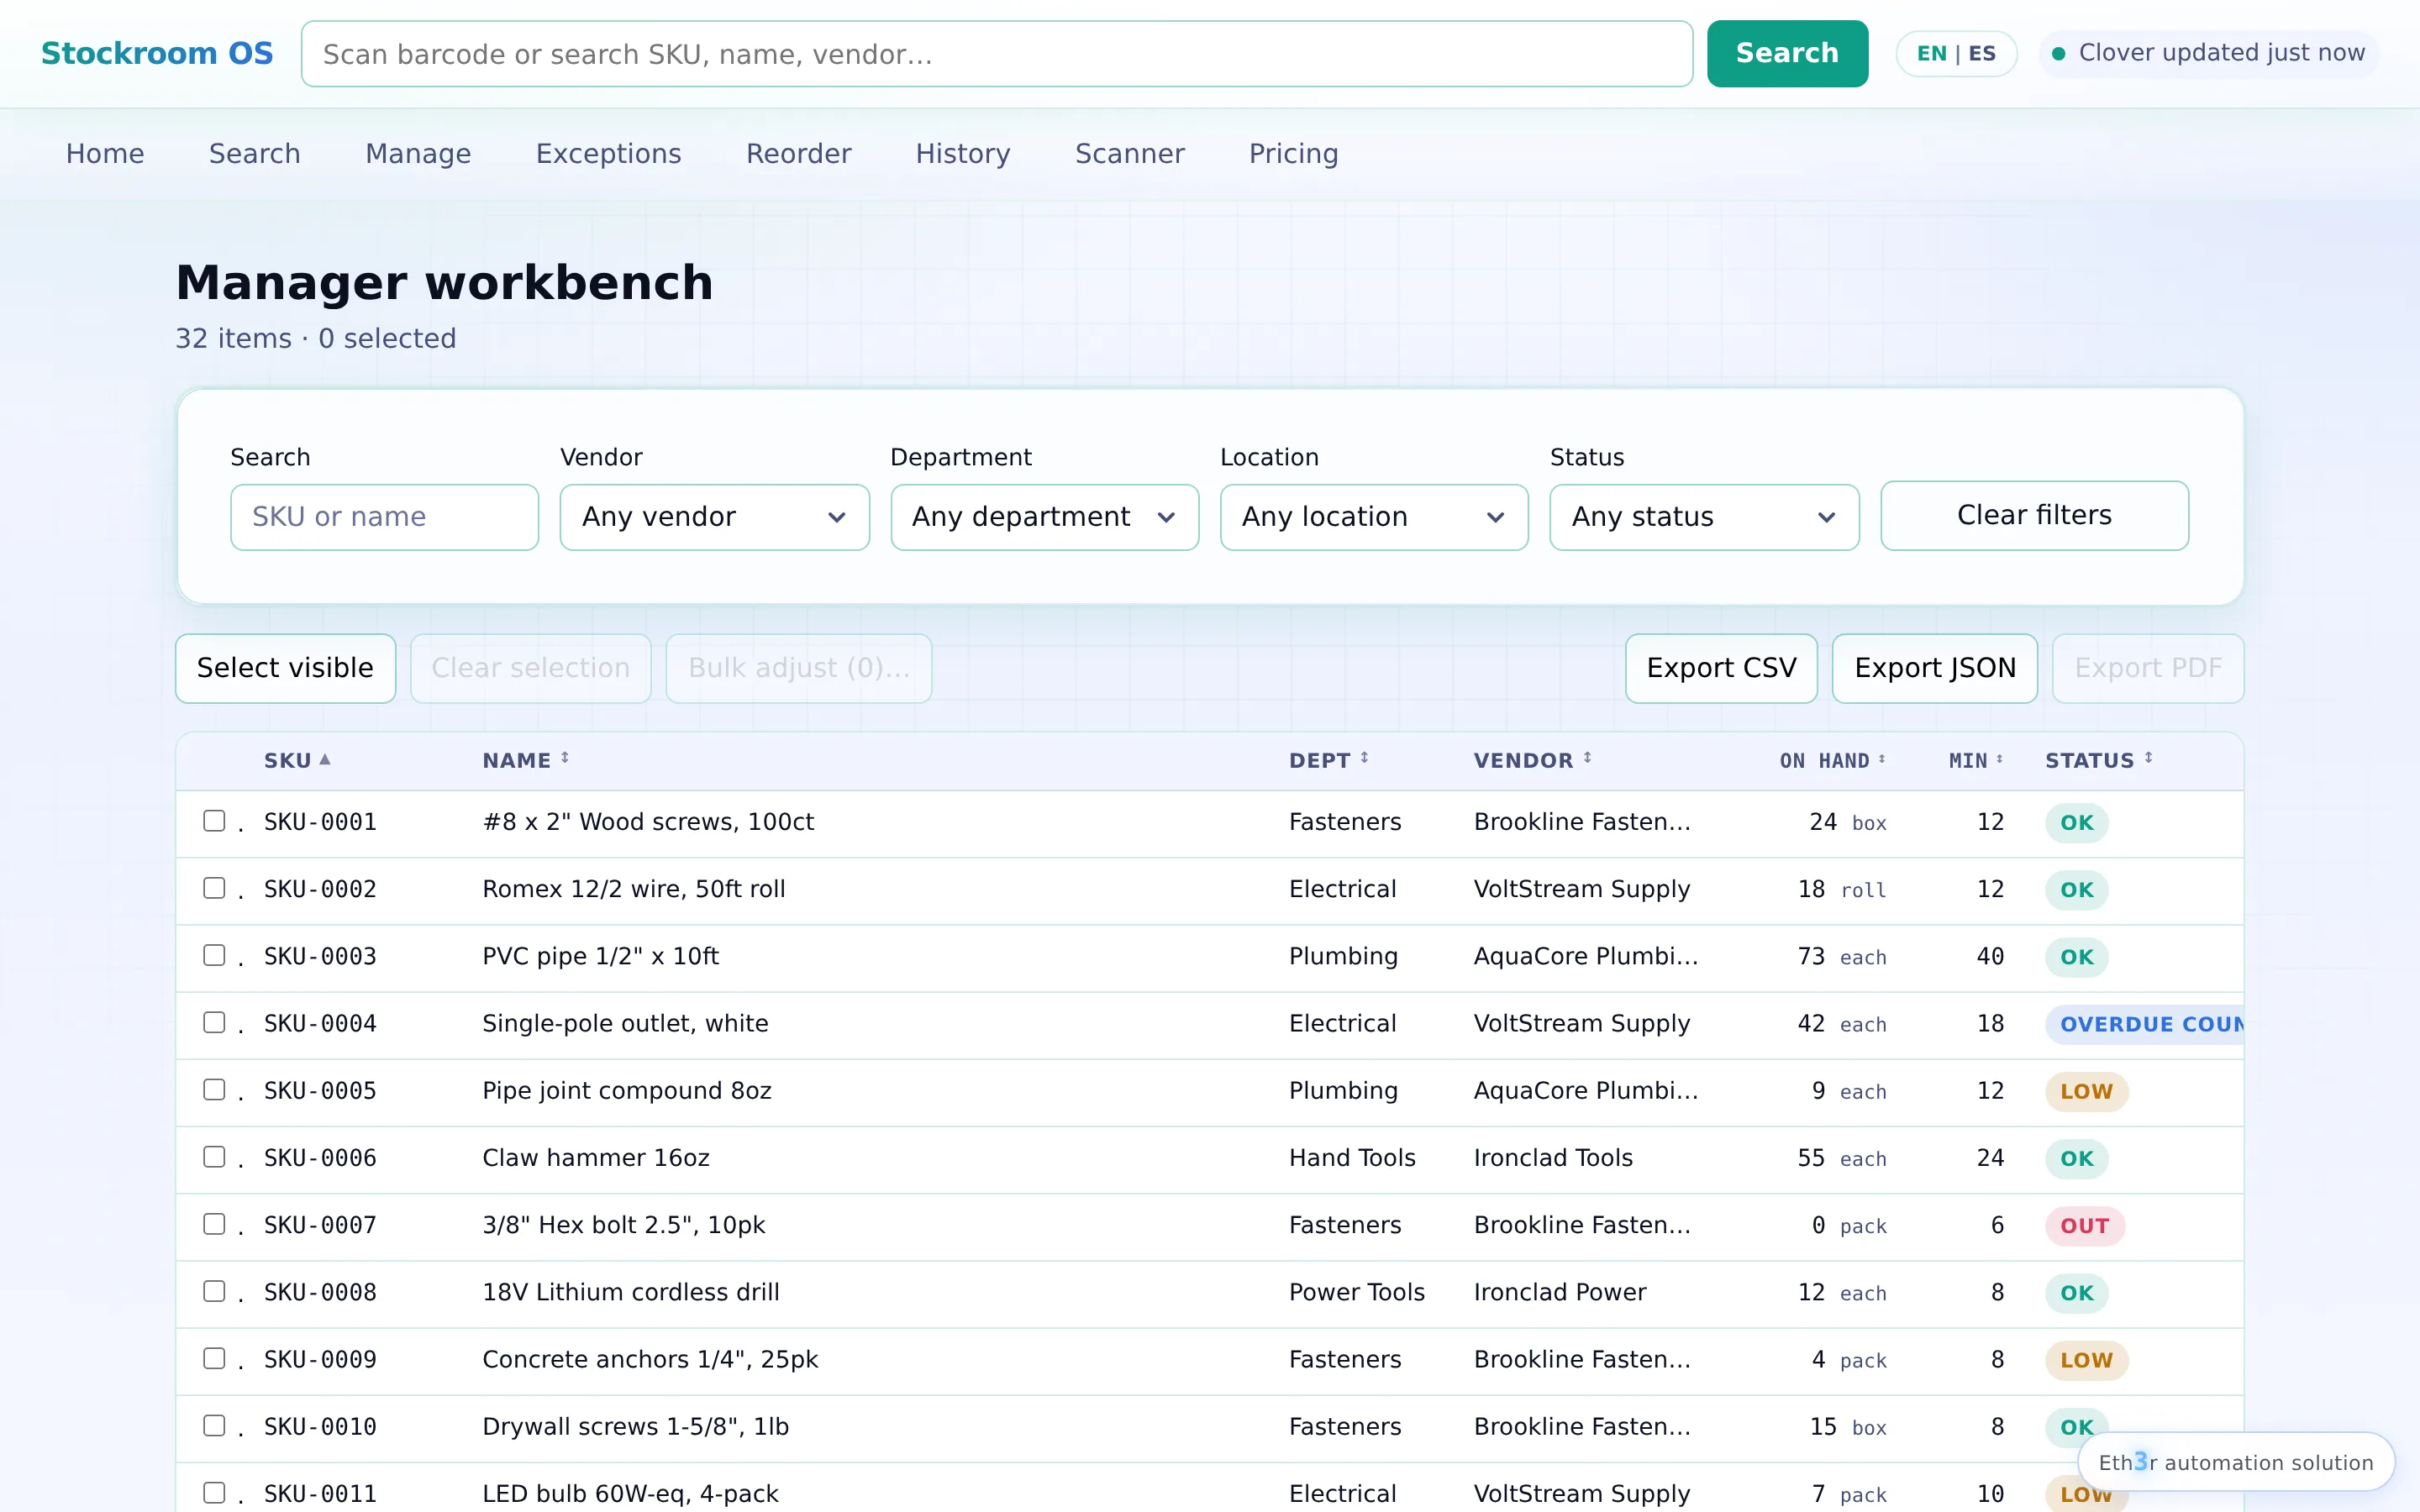Select the SKU-0005 checkbox
The width and height of the screenshot is (2420, 1512).
point(214,1089)
